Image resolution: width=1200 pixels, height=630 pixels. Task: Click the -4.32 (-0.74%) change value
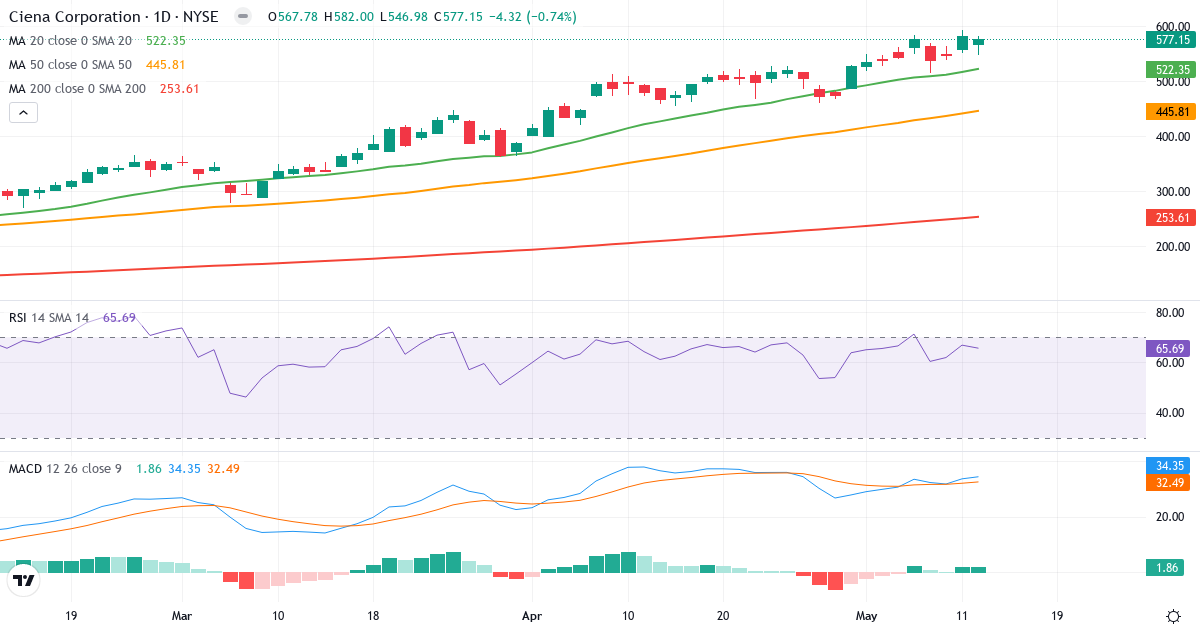[x=534, y=17]
